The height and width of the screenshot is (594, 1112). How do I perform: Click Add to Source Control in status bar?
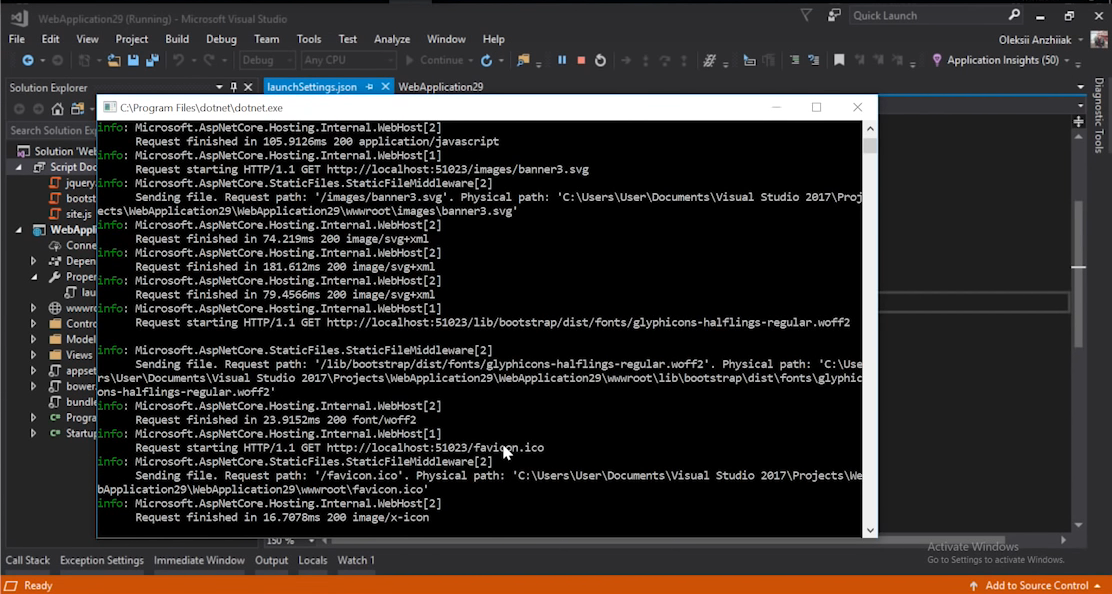click(x=1037, y=585)
